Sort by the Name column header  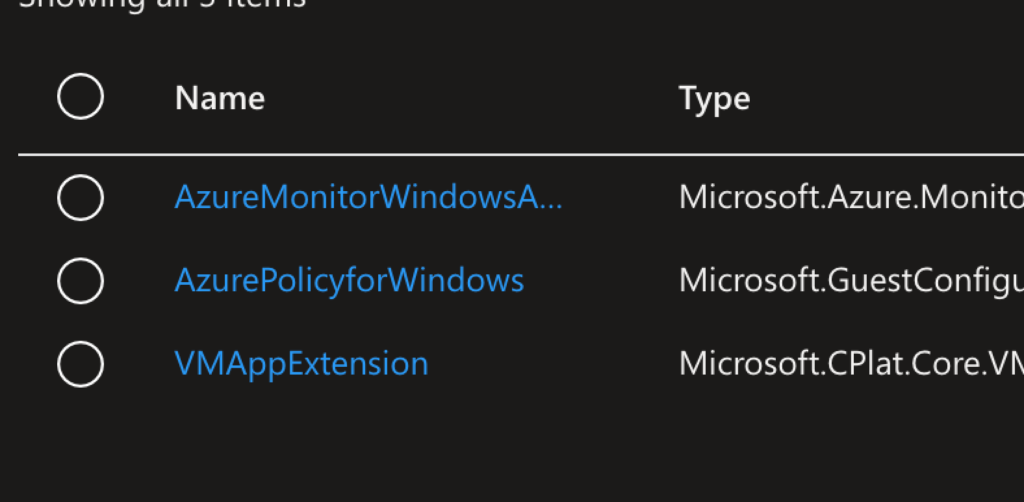[220, 98]
